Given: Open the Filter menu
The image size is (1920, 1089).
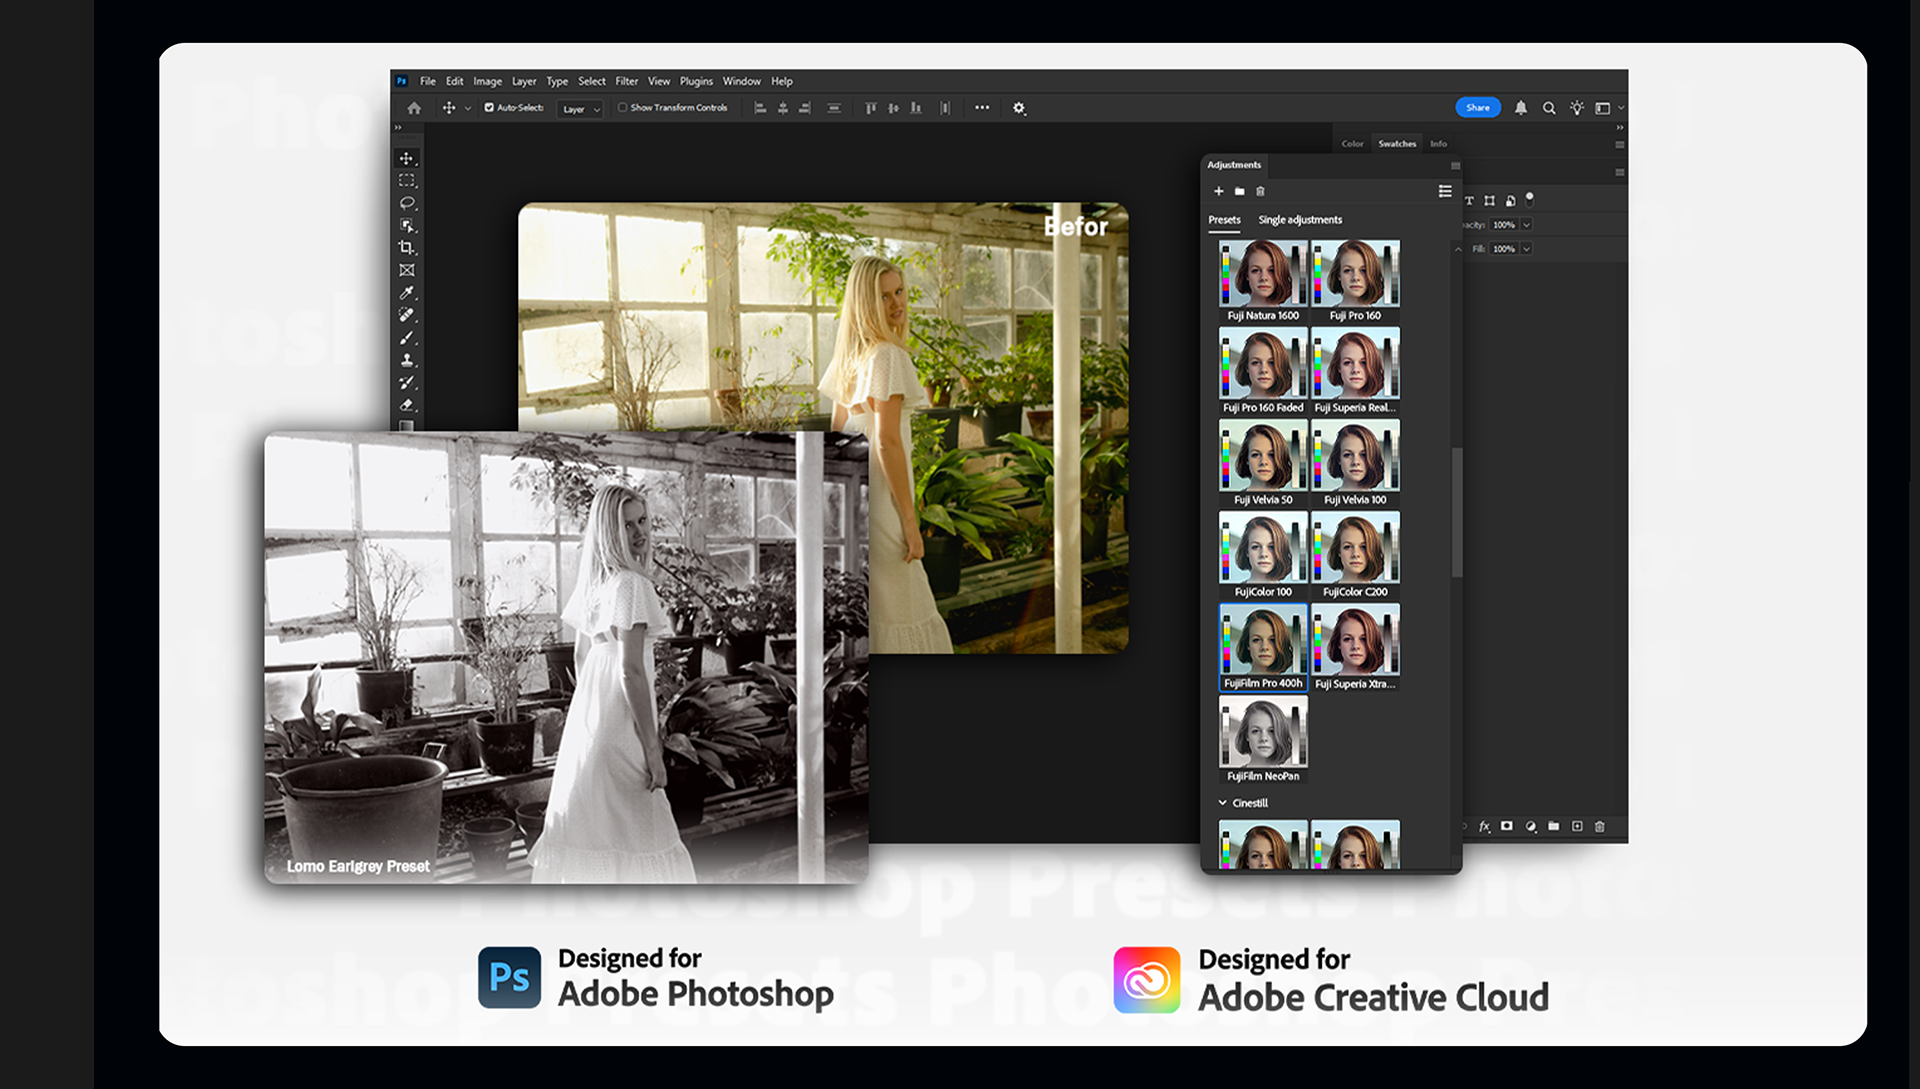Looking at the screenshot, I should [627, 82].
